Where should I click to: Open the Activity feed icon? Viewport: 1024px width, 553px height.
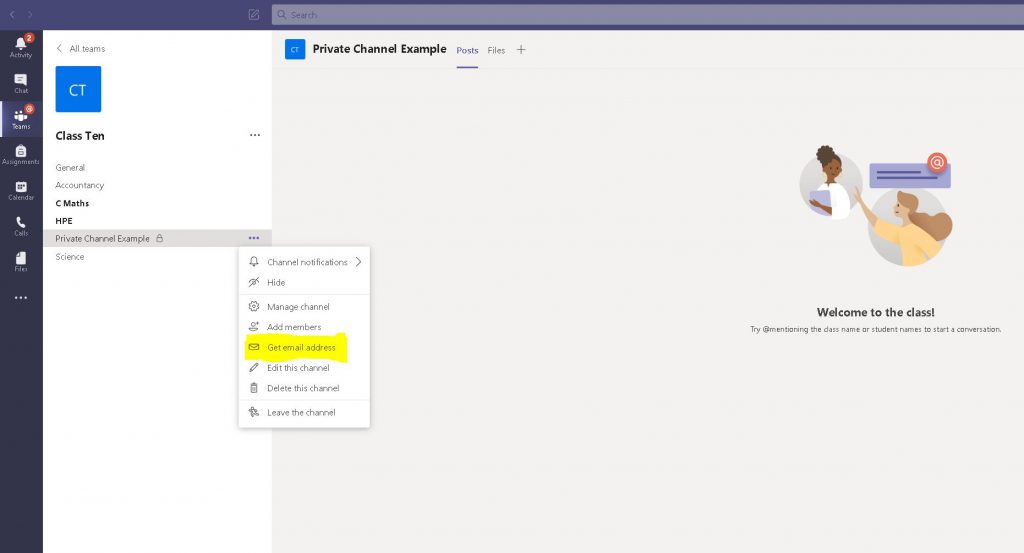pyautogui.click(x=21, y=46)
